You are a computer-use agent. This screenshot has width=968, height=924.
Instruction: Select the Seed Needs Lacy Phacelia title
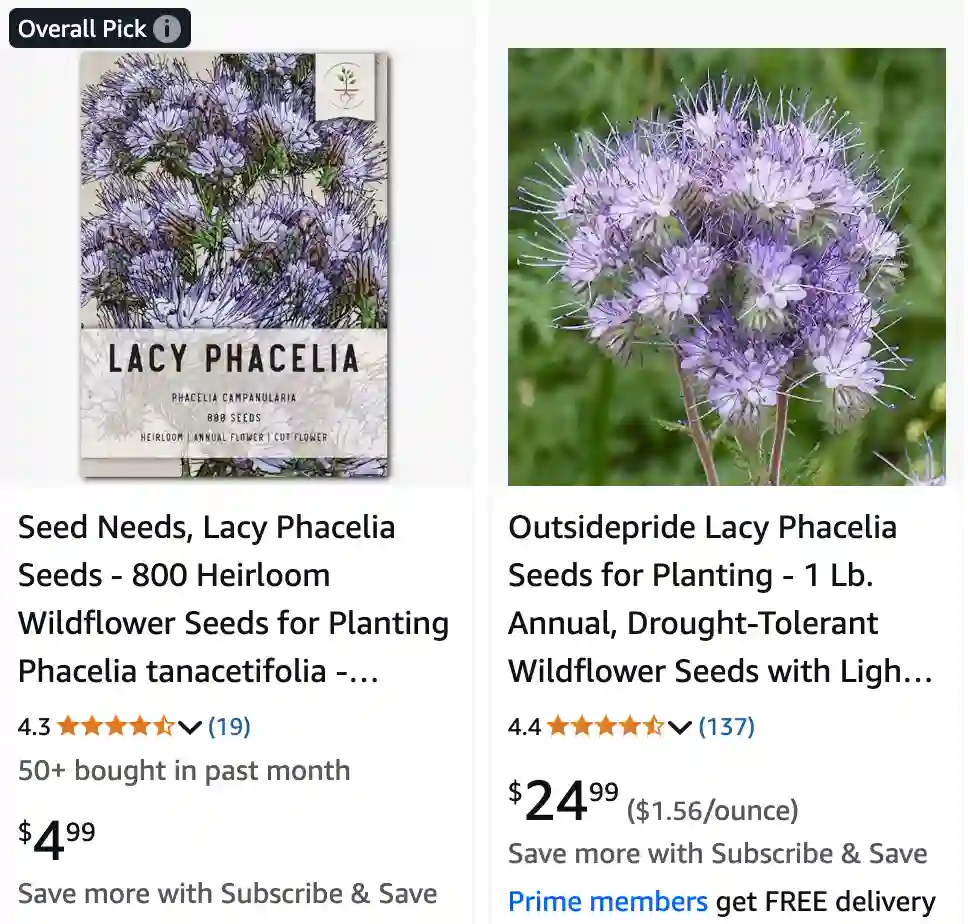232,598
